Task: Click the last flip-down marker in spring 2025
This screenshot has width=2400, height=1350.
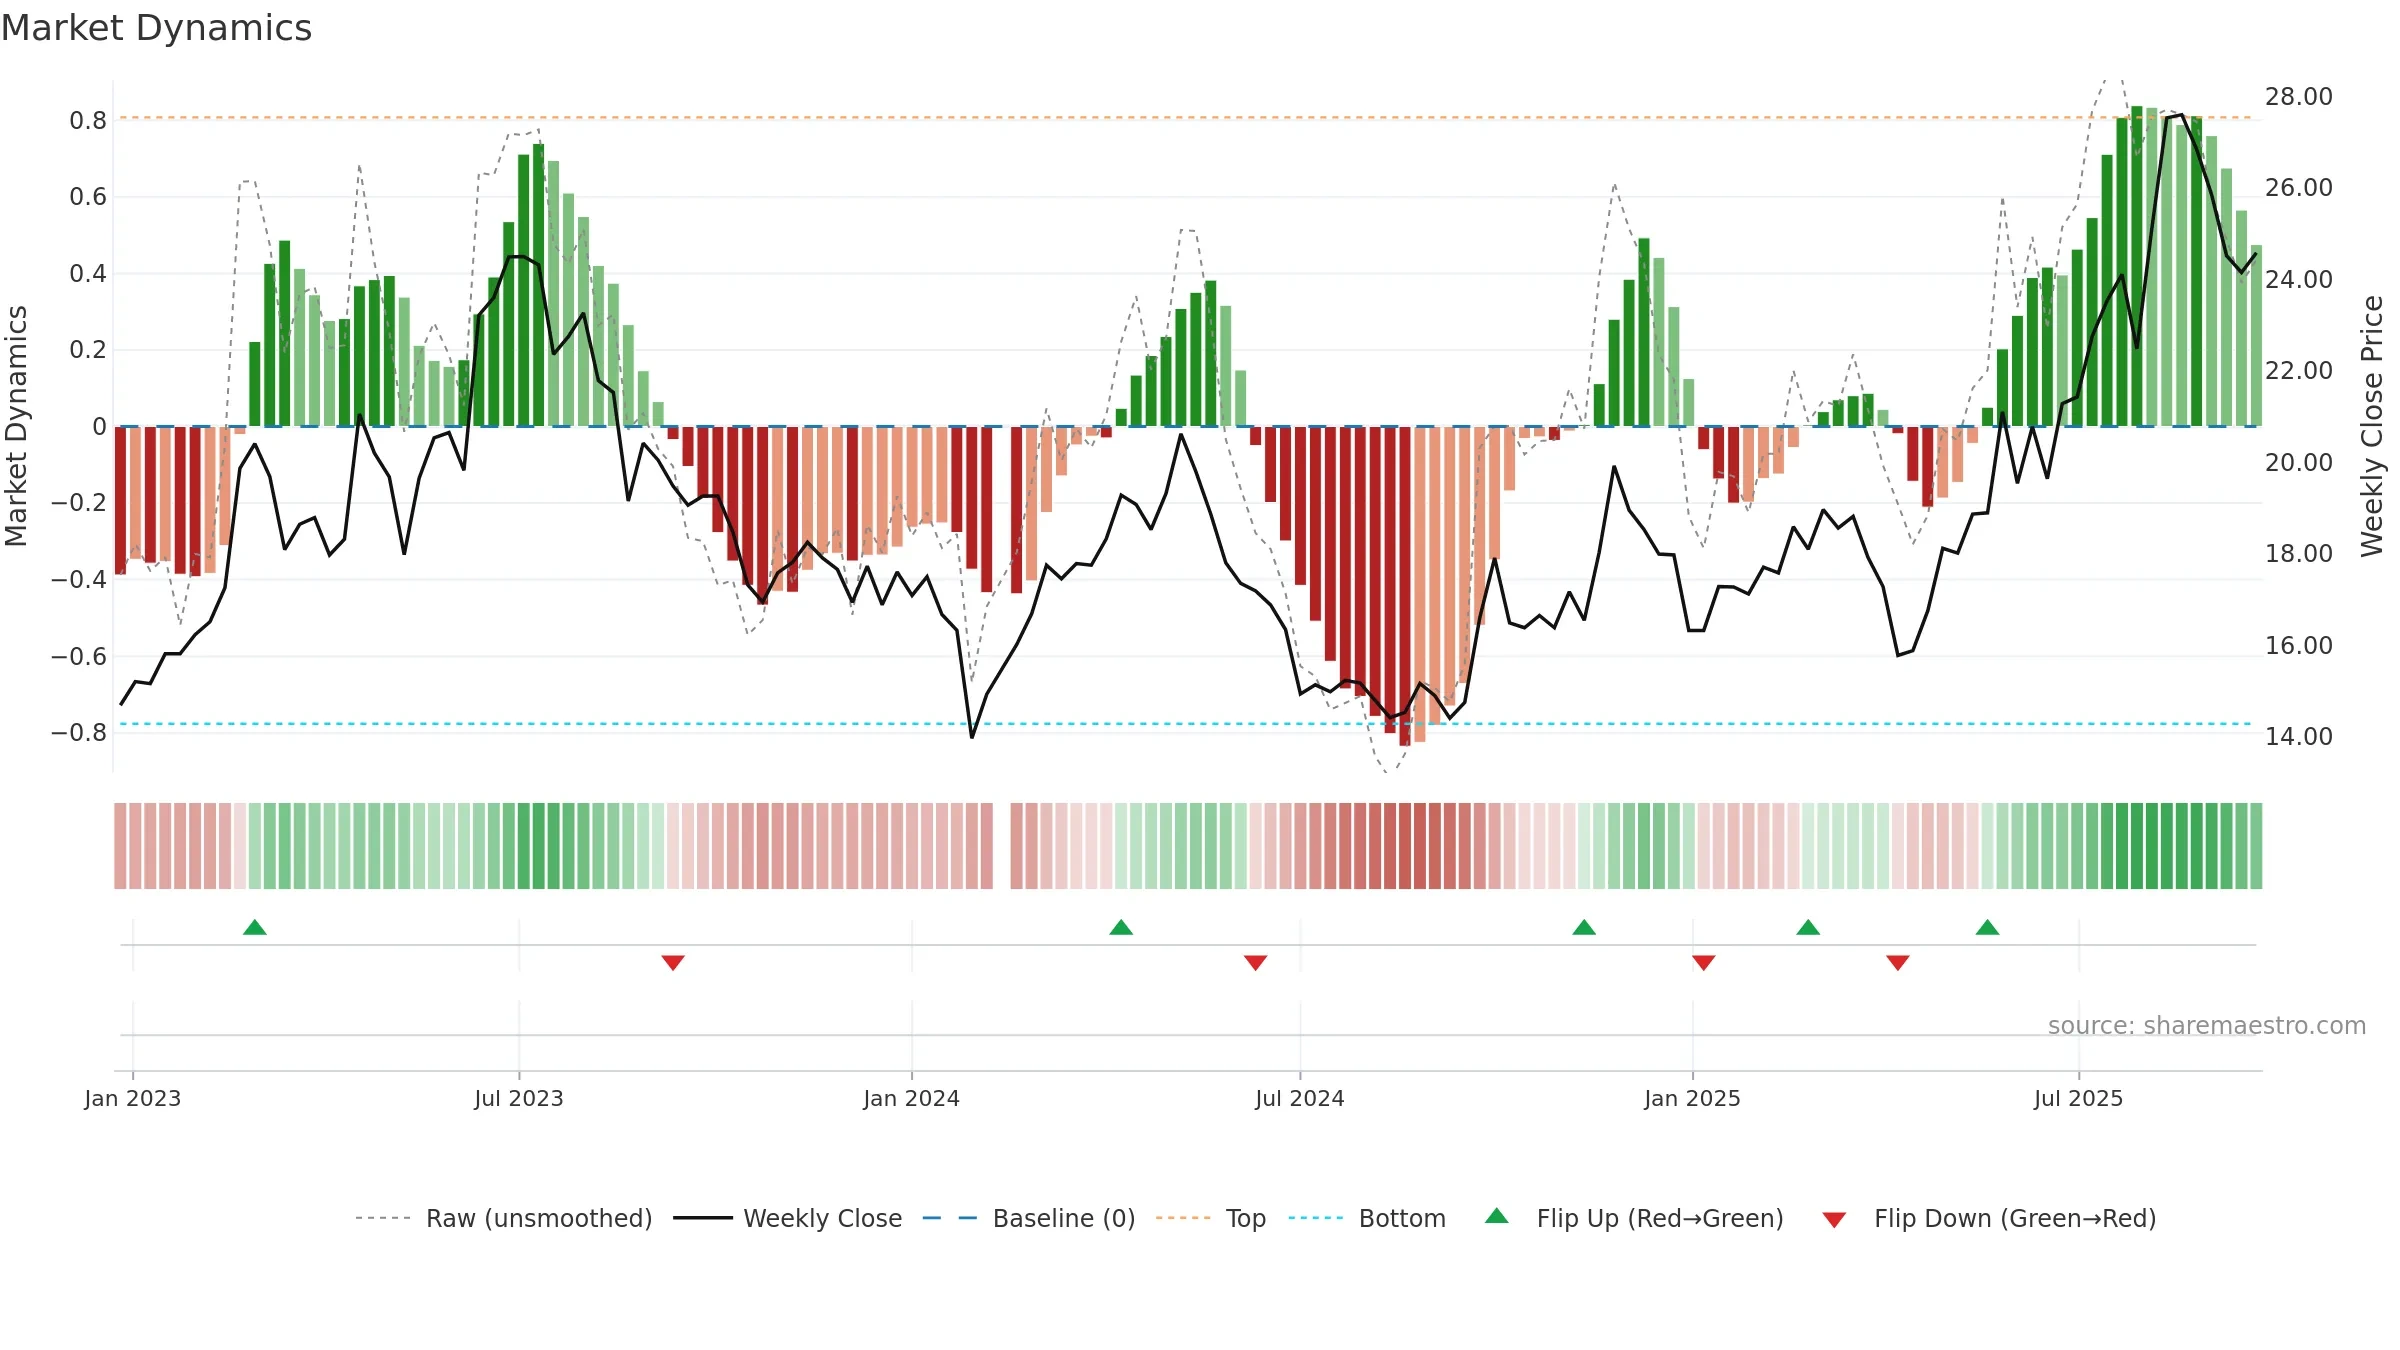Action: pyautogui.click(x=1898, y=962)
